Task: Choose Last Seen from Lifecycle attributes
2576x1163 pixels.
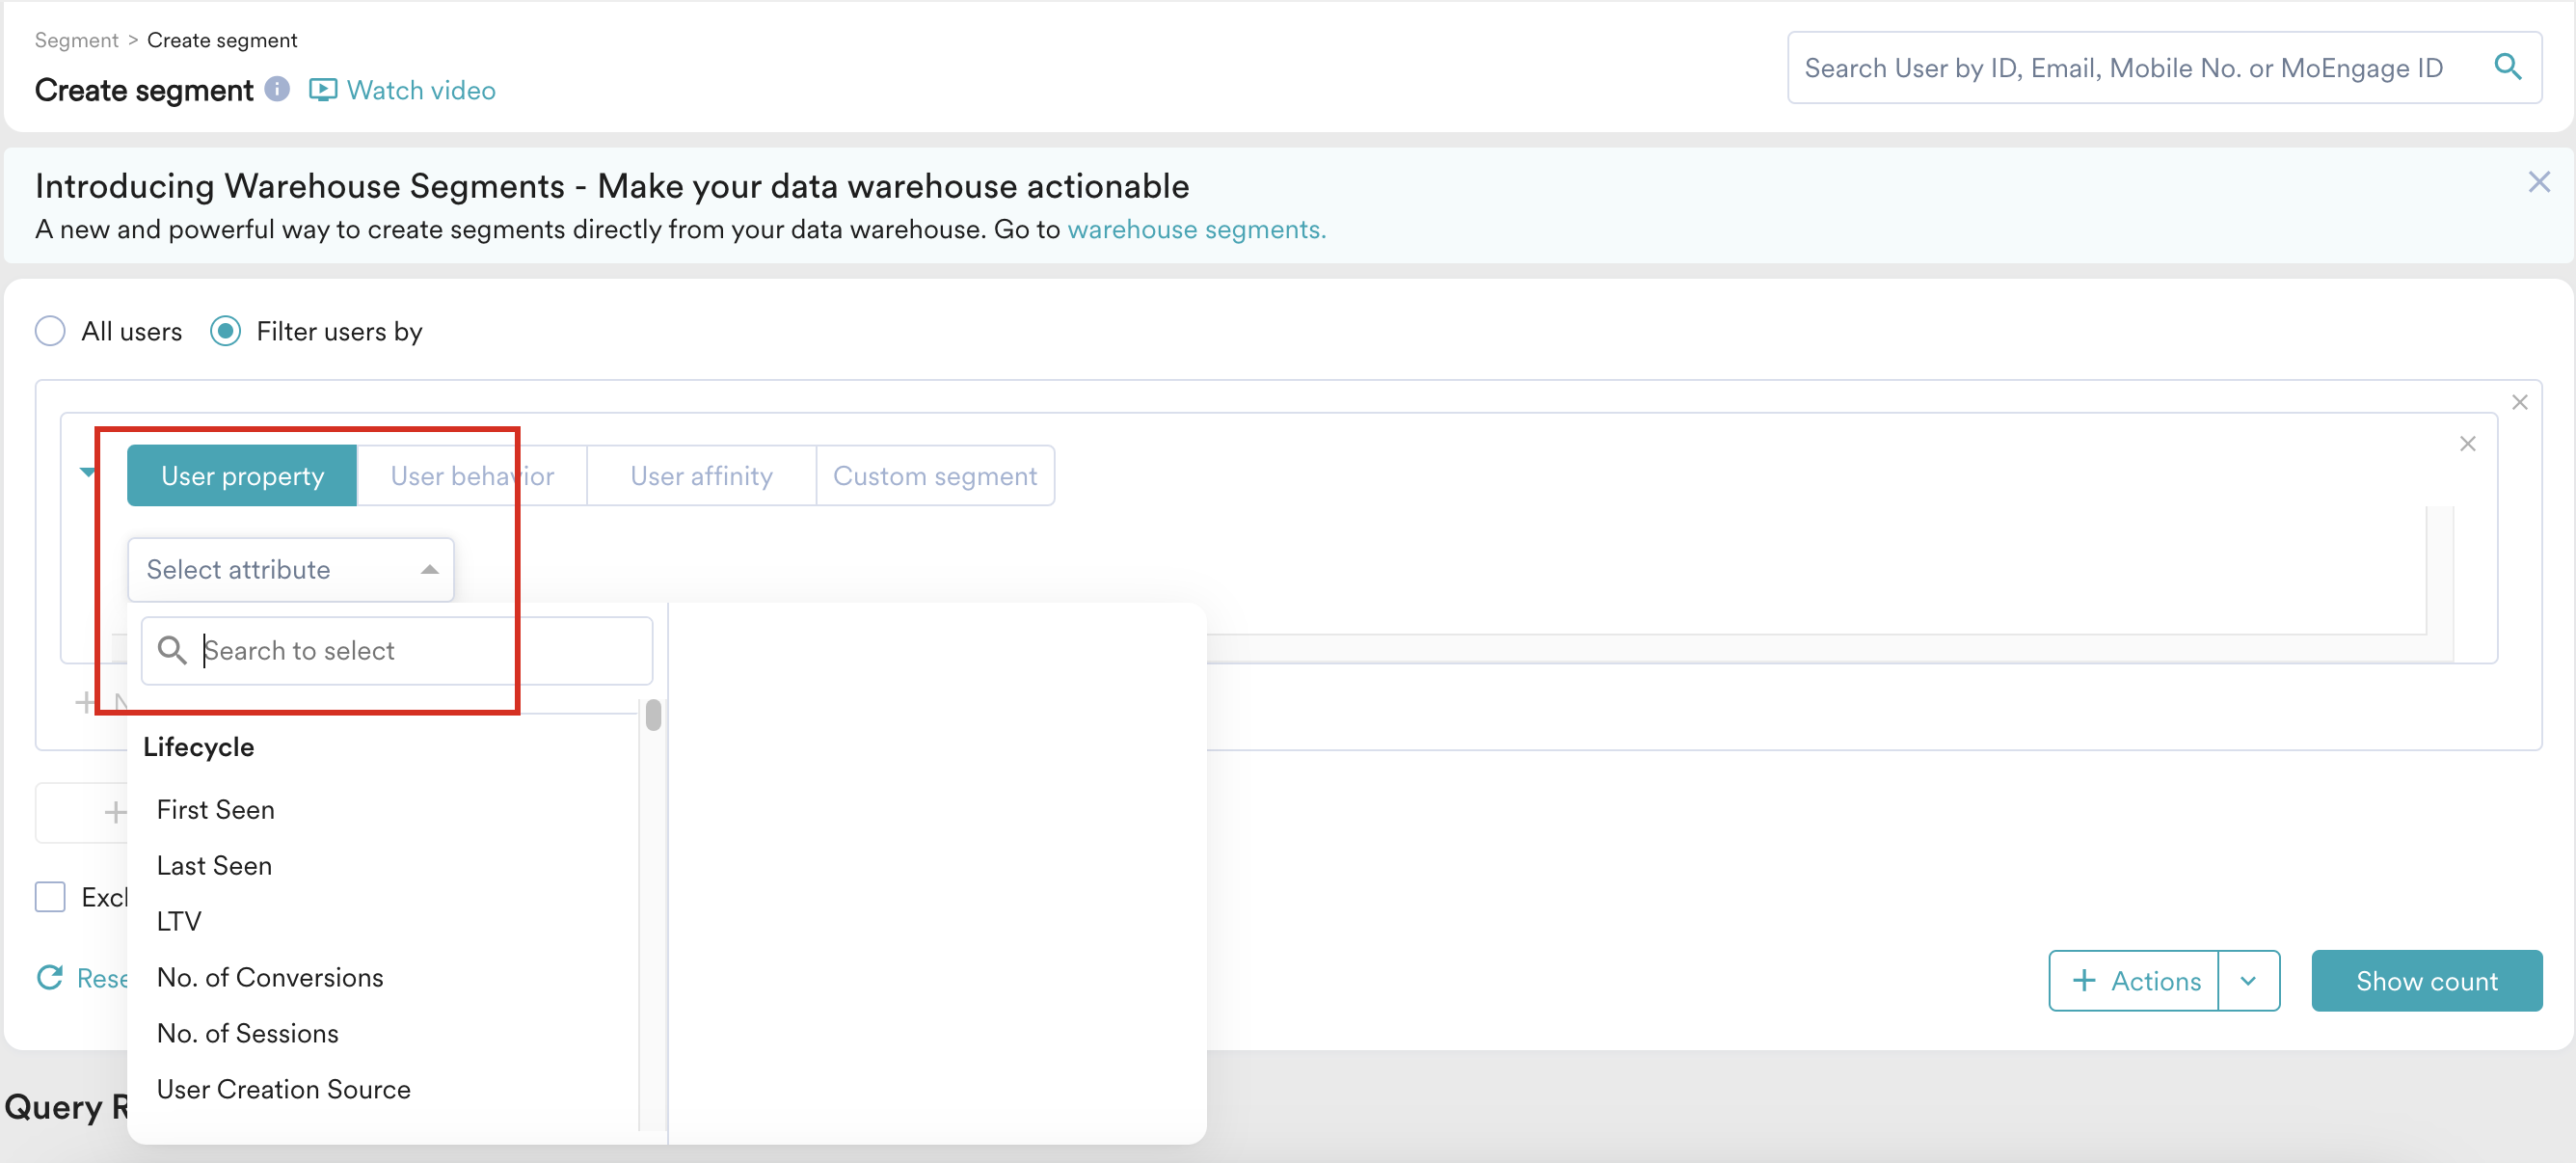Action: tap(214, 865)
